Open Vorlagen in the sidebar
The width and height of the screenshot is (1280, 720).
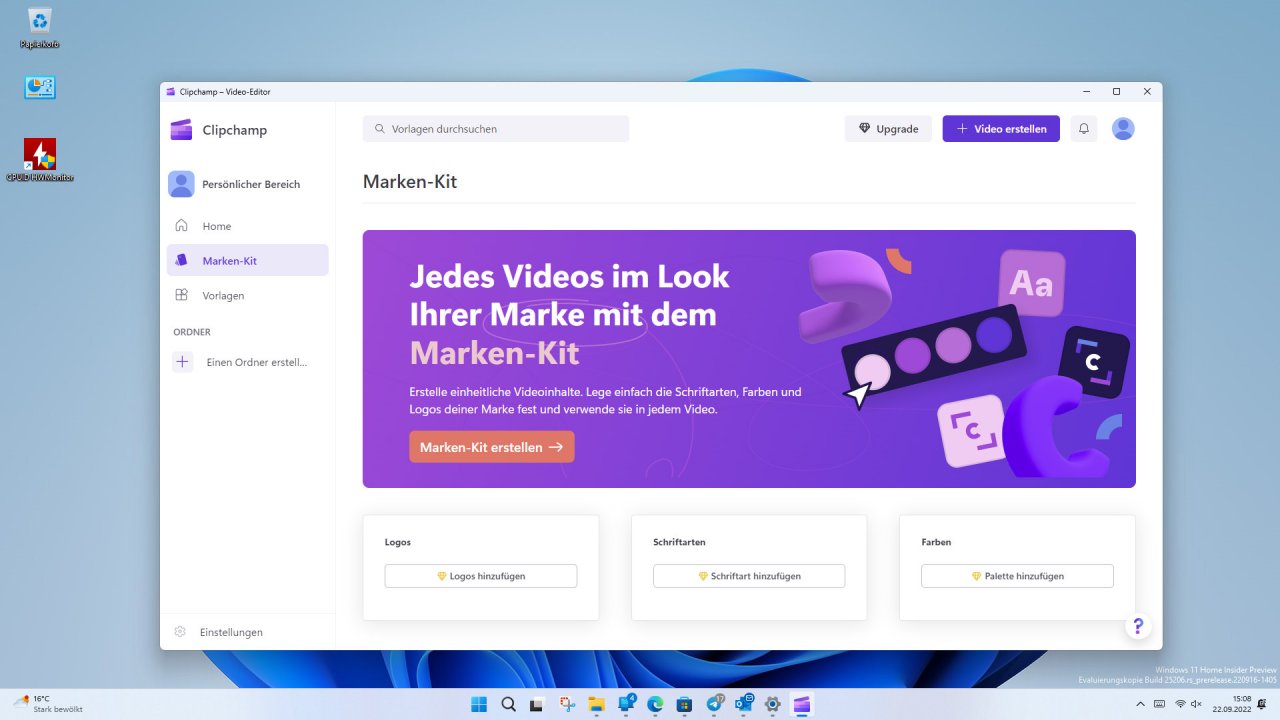[x=247, y=295]
